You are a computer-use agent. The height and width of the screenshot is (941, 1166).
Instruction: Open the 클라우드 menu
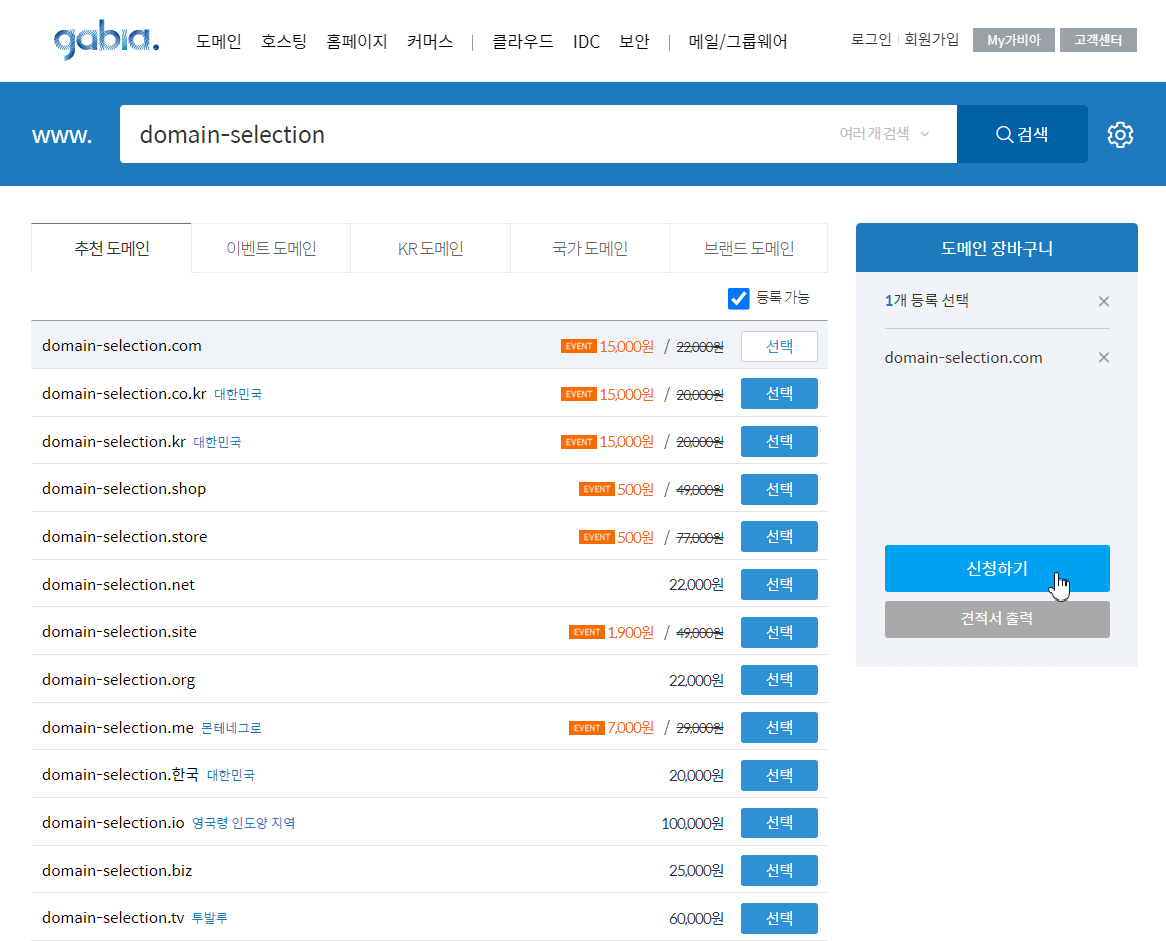pyautogui.click(x=523, y=42)
